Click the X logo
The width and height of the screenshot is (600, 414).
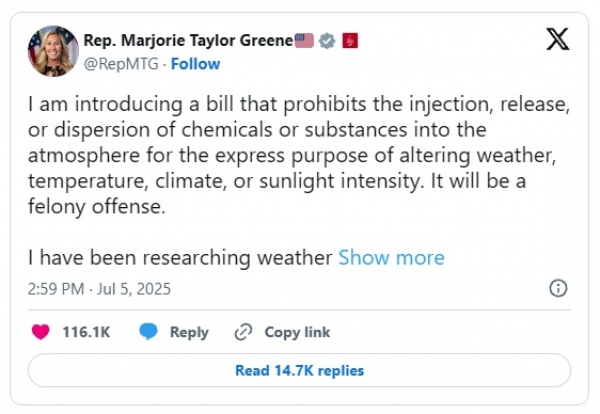click(558, 40)
